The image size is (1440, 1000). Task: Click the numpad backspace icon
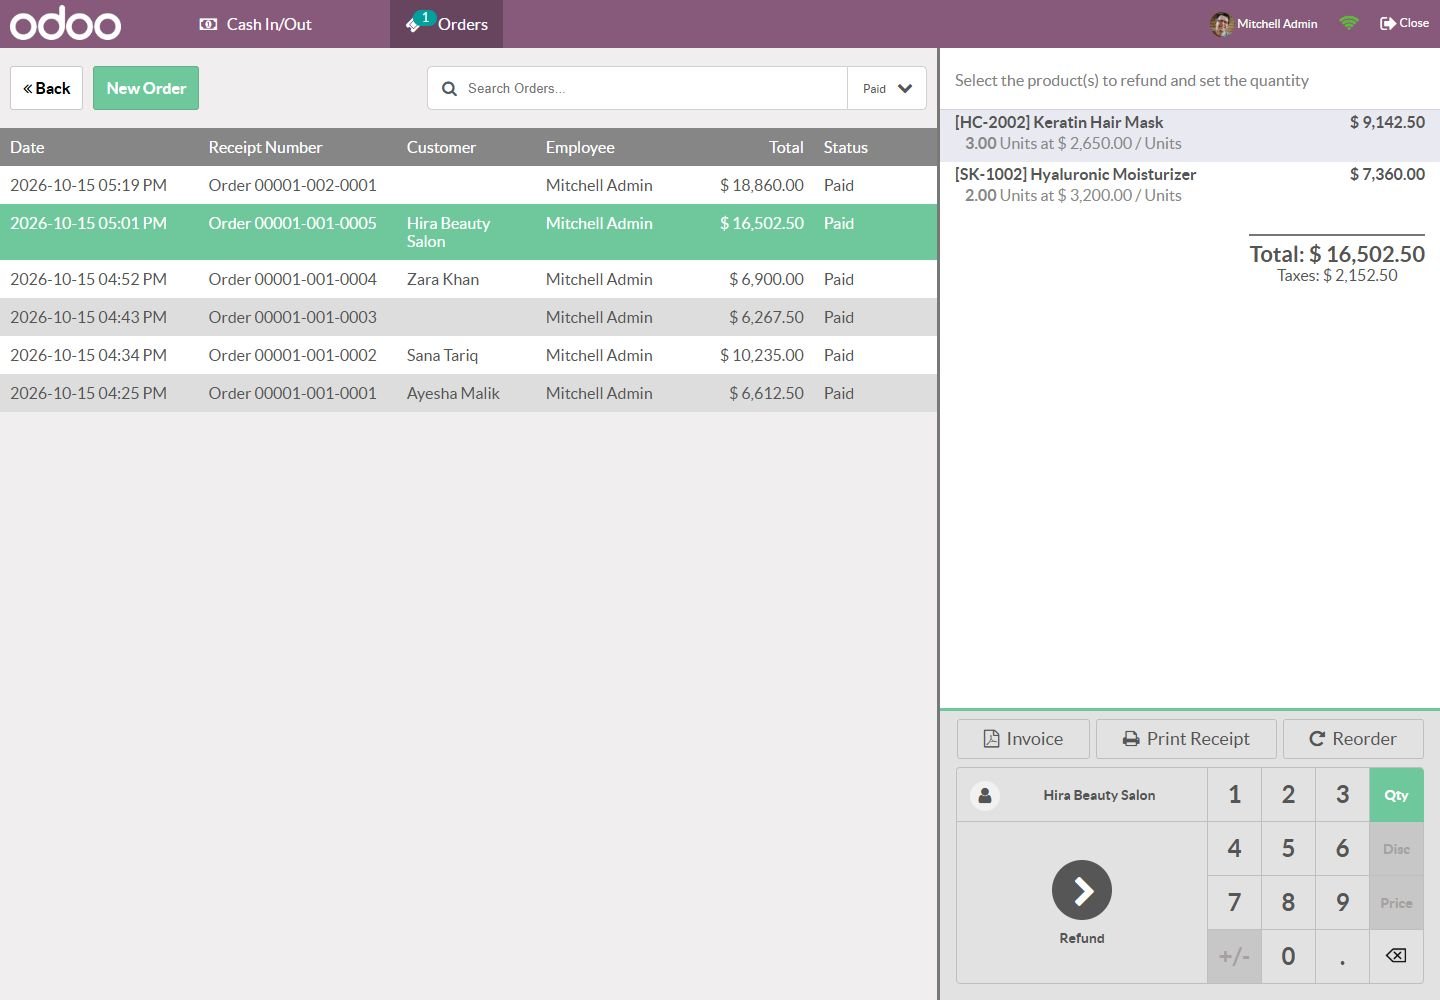[1396, 956]
